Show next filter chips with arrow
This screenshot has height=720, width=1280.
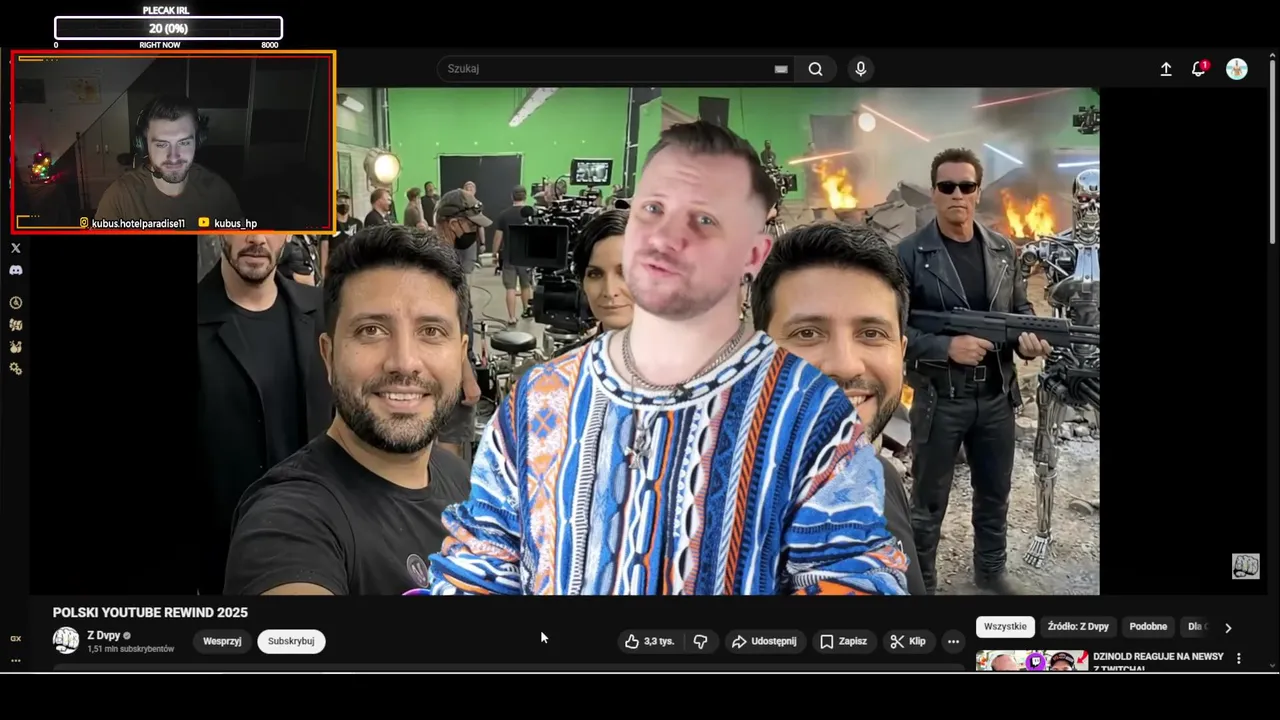[x=1228, y=627]
